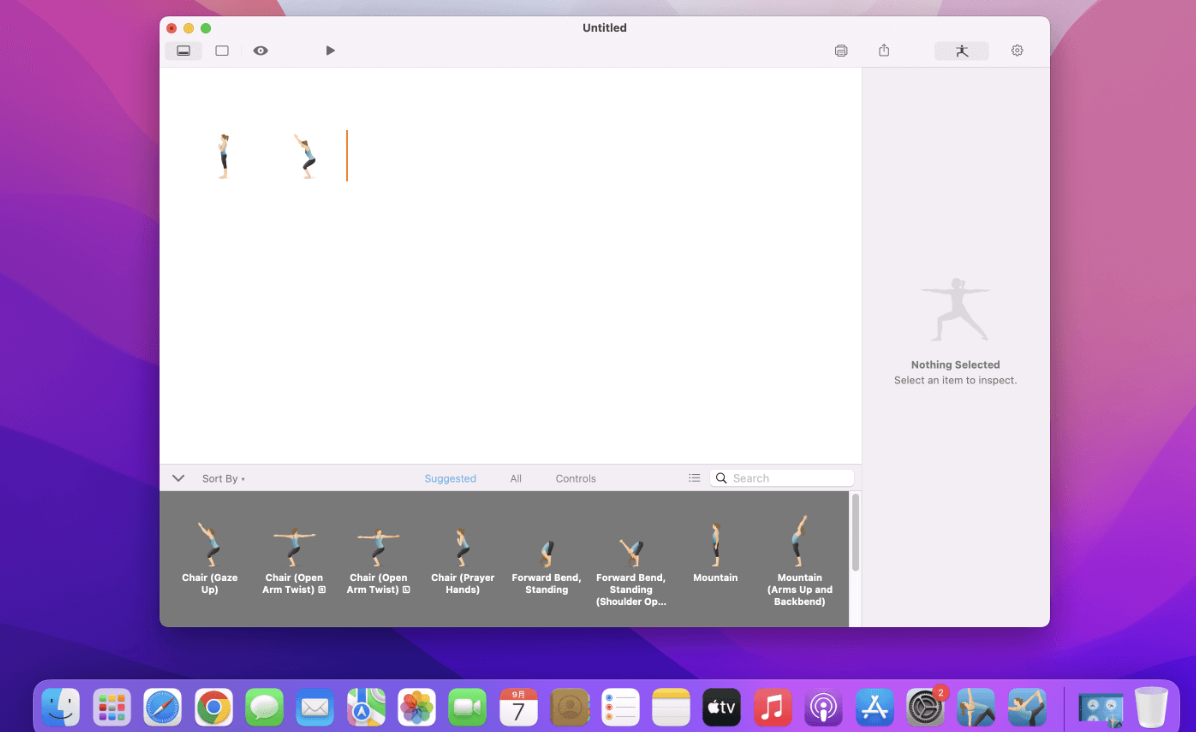This screenshot has width=1196, height=732.
Task: Select the Suggested tab
Action: (450, 479)
